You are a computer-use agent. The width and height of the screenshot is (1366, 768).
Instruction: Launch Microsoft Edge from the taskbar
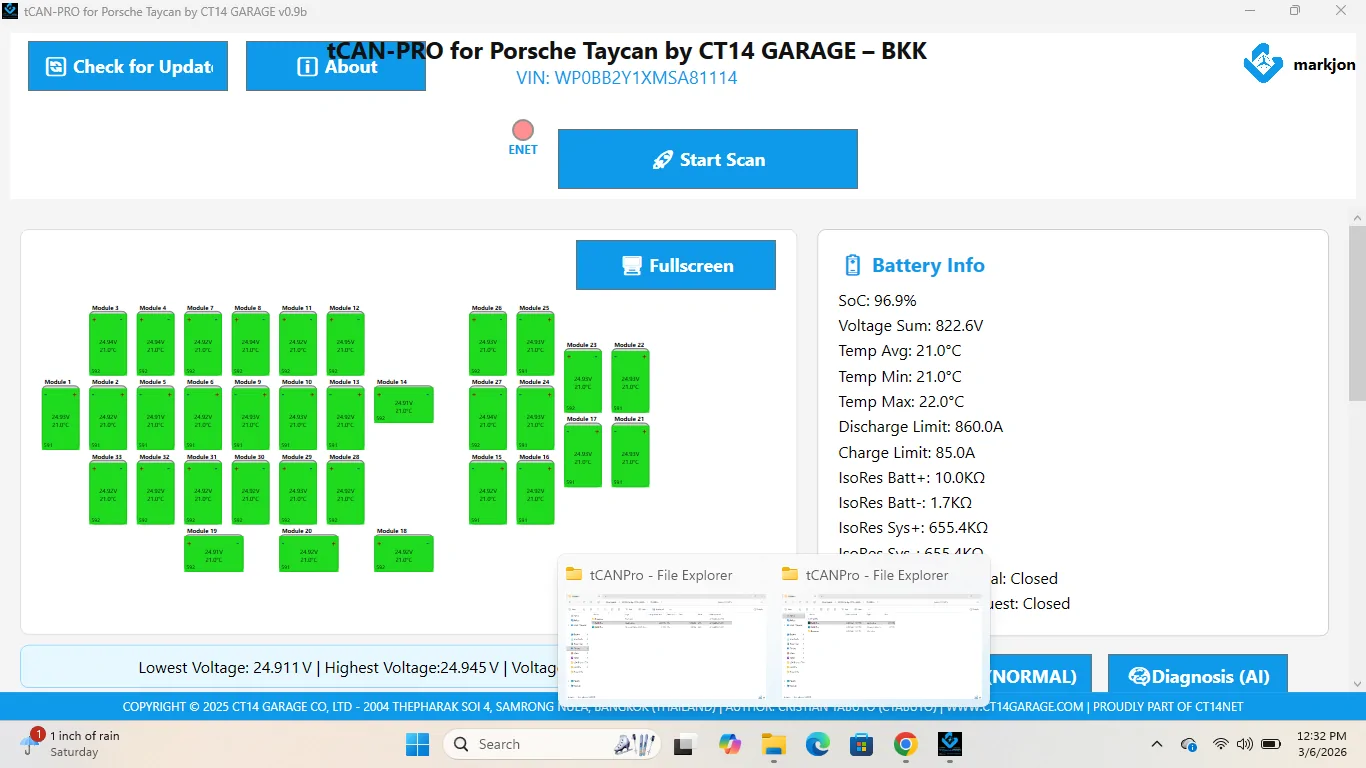817,744
